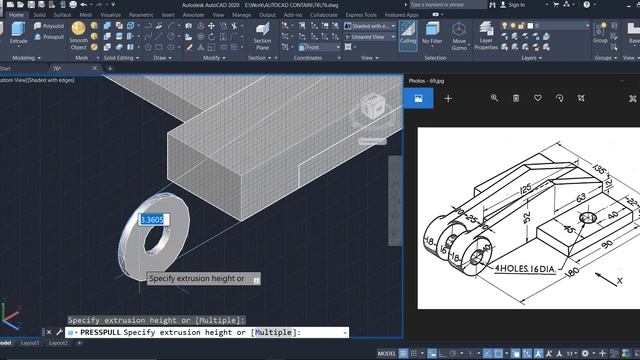The height and width of the screenshot is (360, 640).
Task: Switch to the Solid ribbon tab
Action: 40,15
